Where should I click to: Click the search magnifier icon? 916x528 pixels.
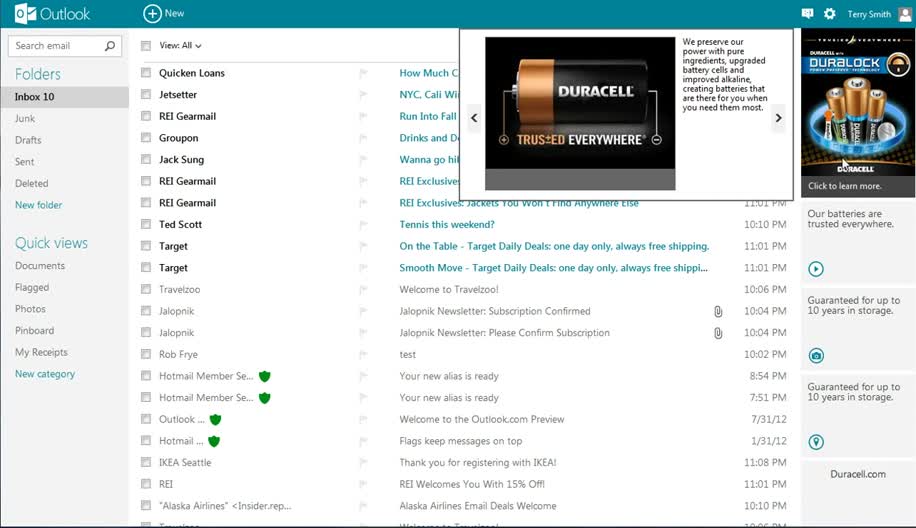click(x=110, y=46)
